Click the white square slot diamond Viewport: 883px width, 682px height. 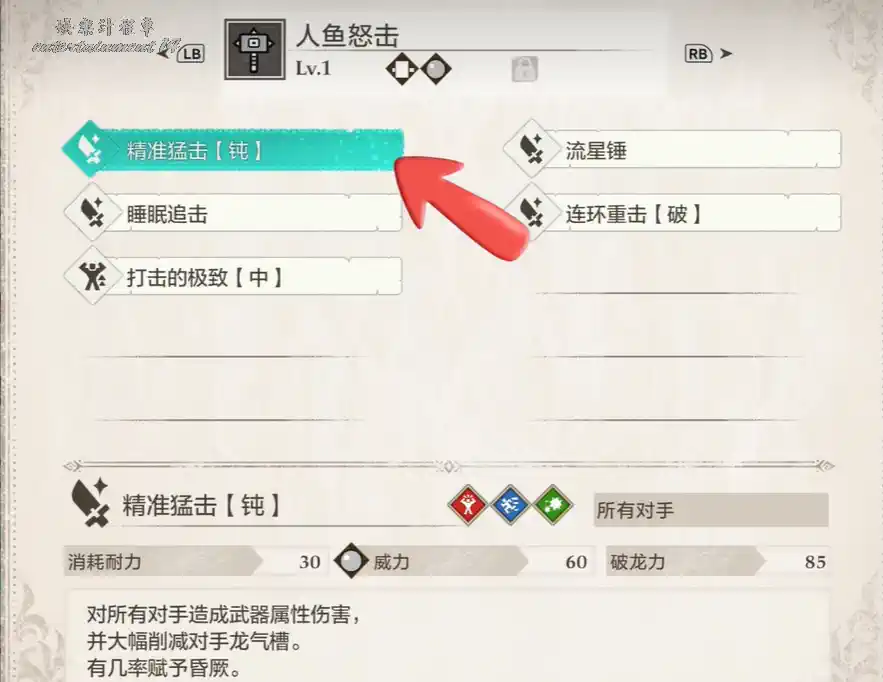coord(402,69)
